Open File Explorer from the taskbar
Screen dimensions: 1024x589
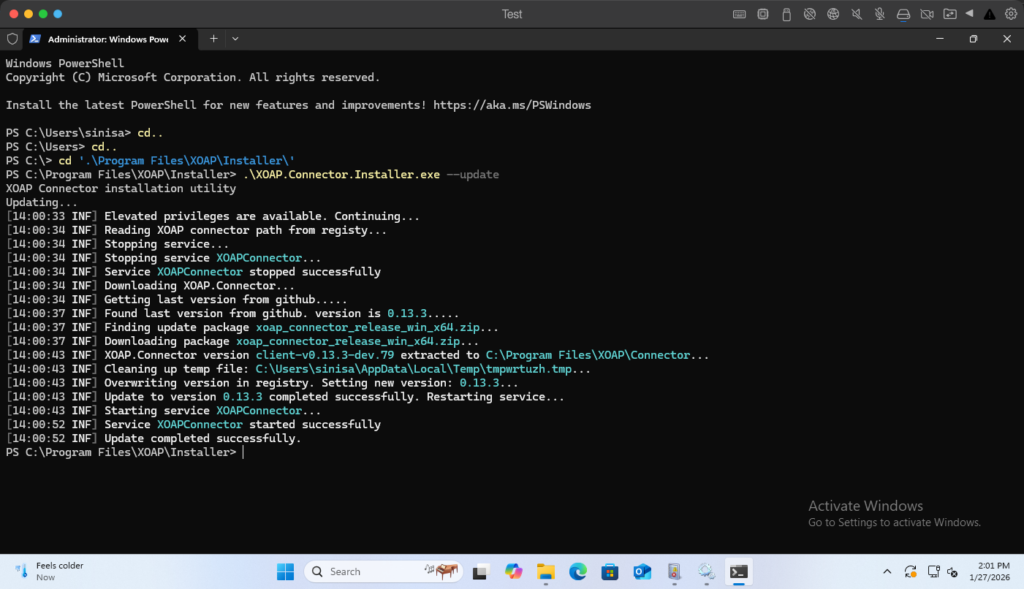pos(545,572)
